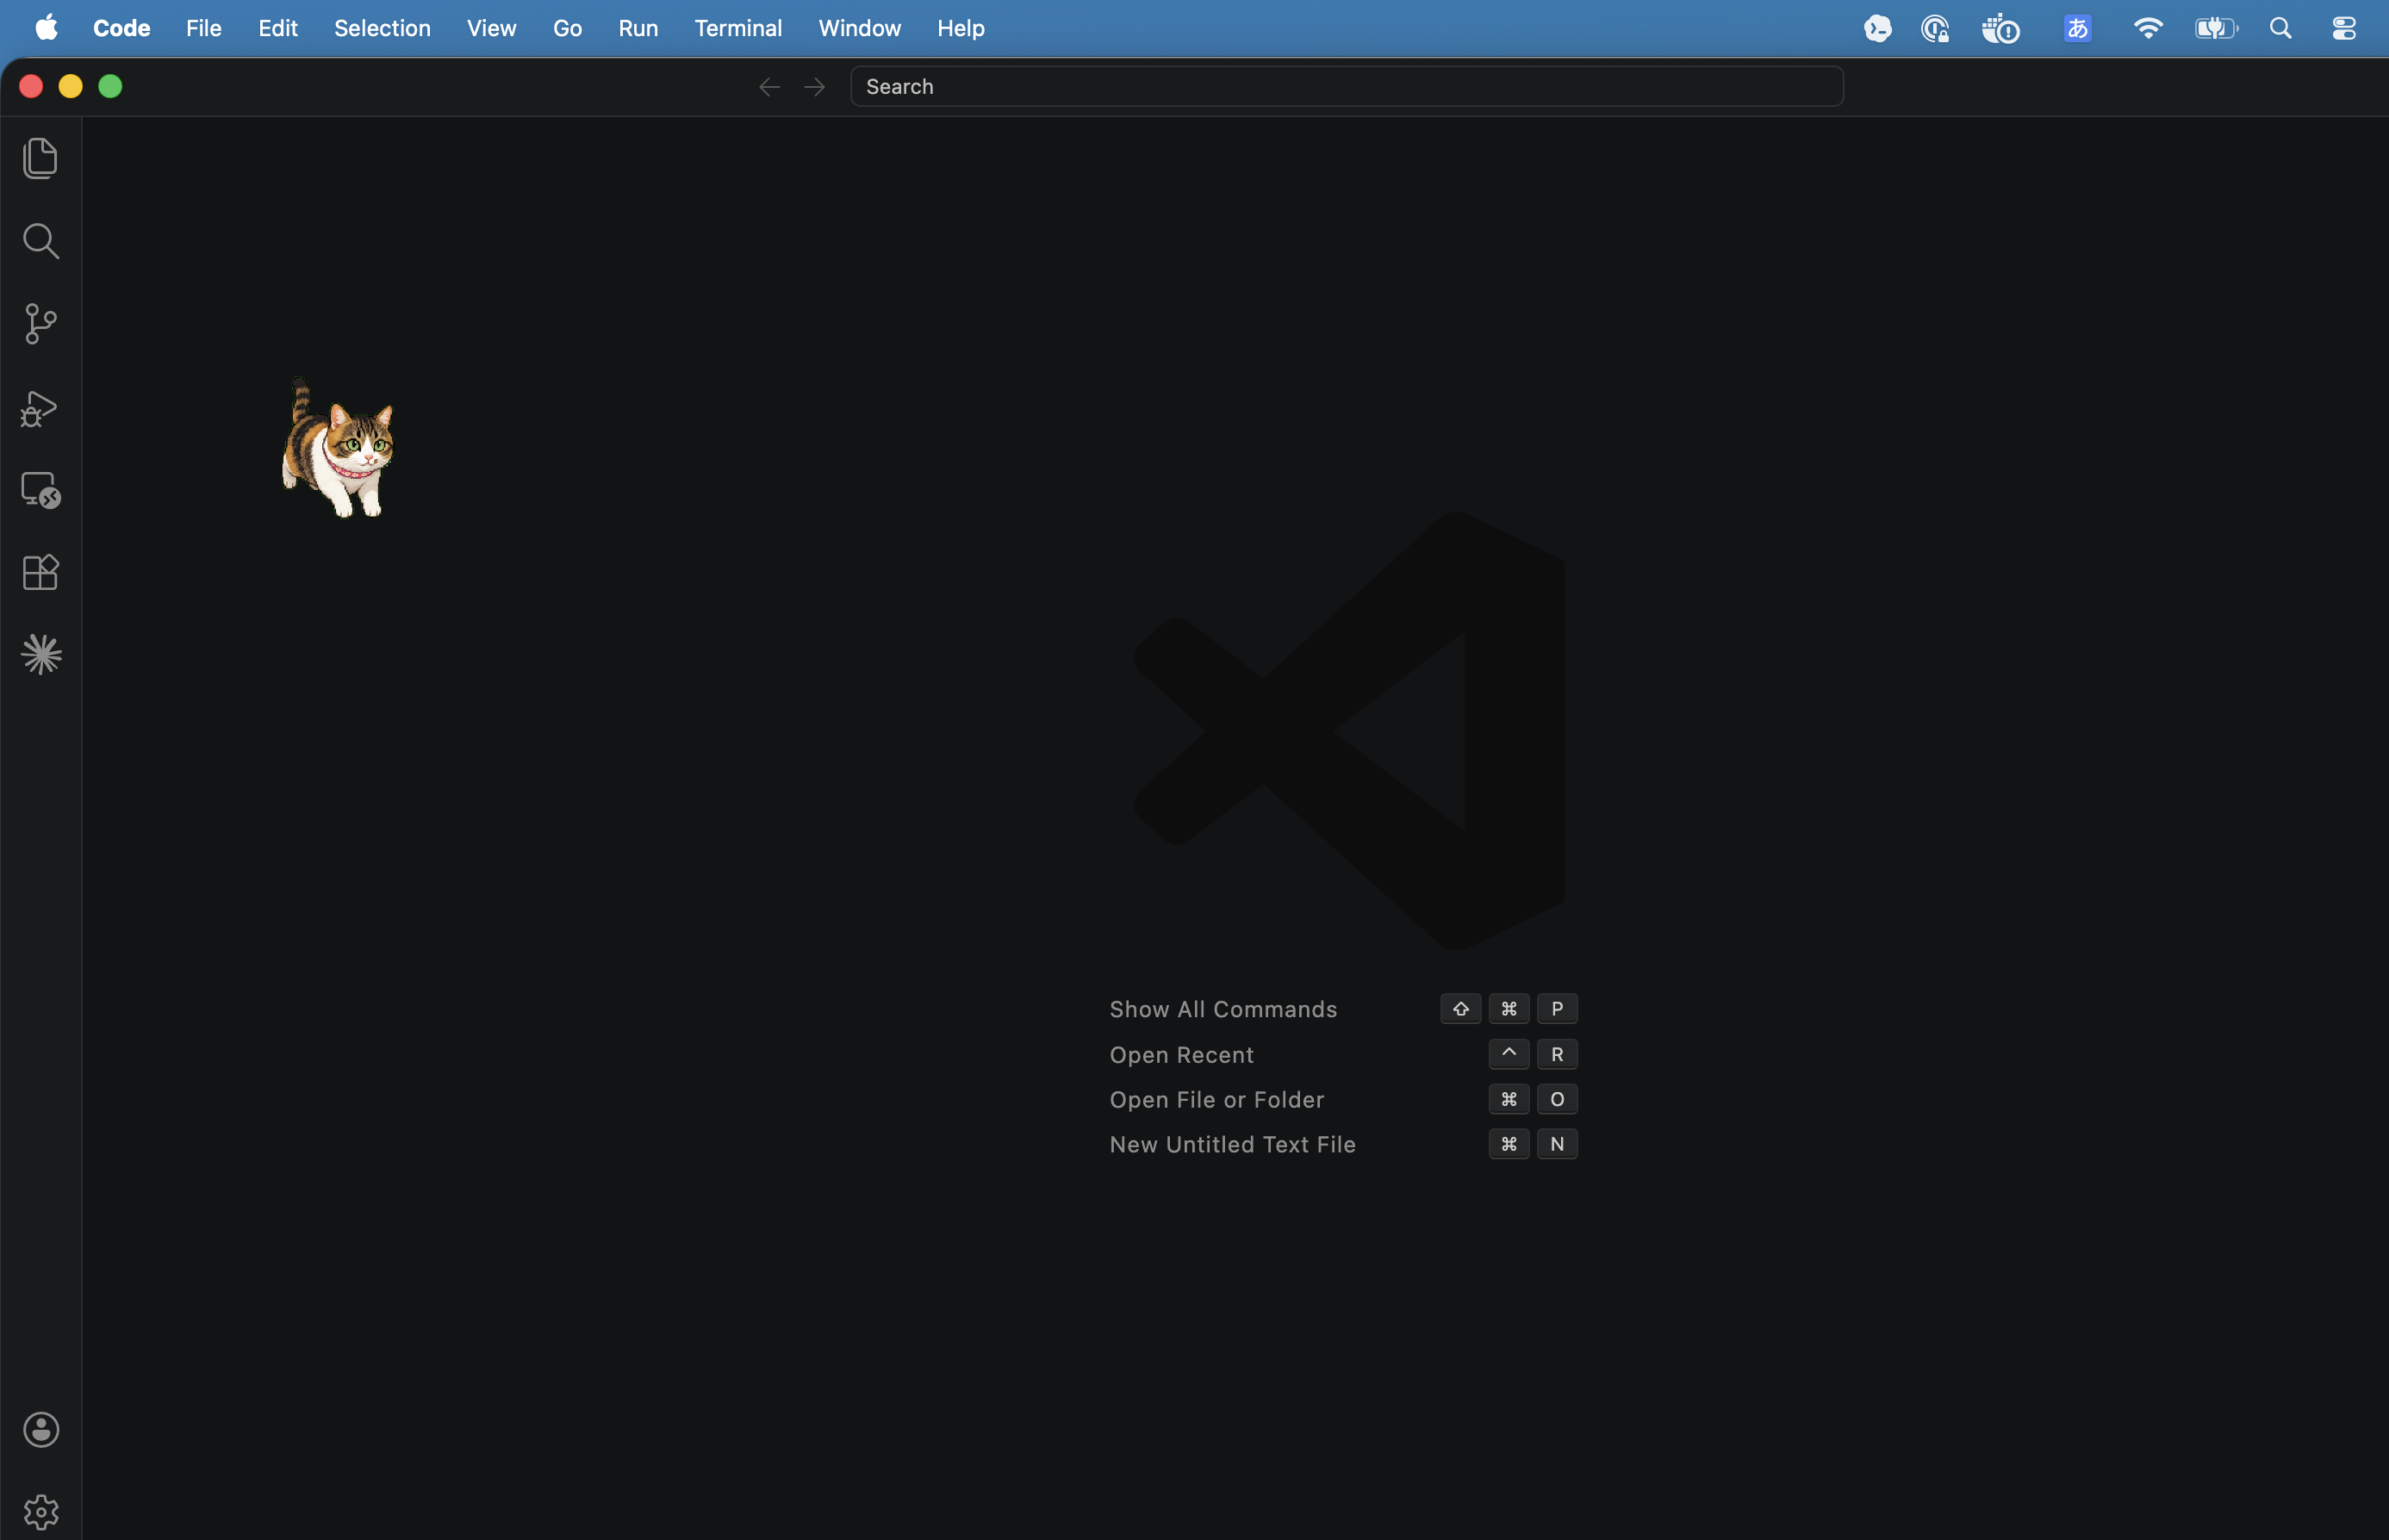
Task: Open the Docker whale menu bar icon
Action: tap(2000, 29)
